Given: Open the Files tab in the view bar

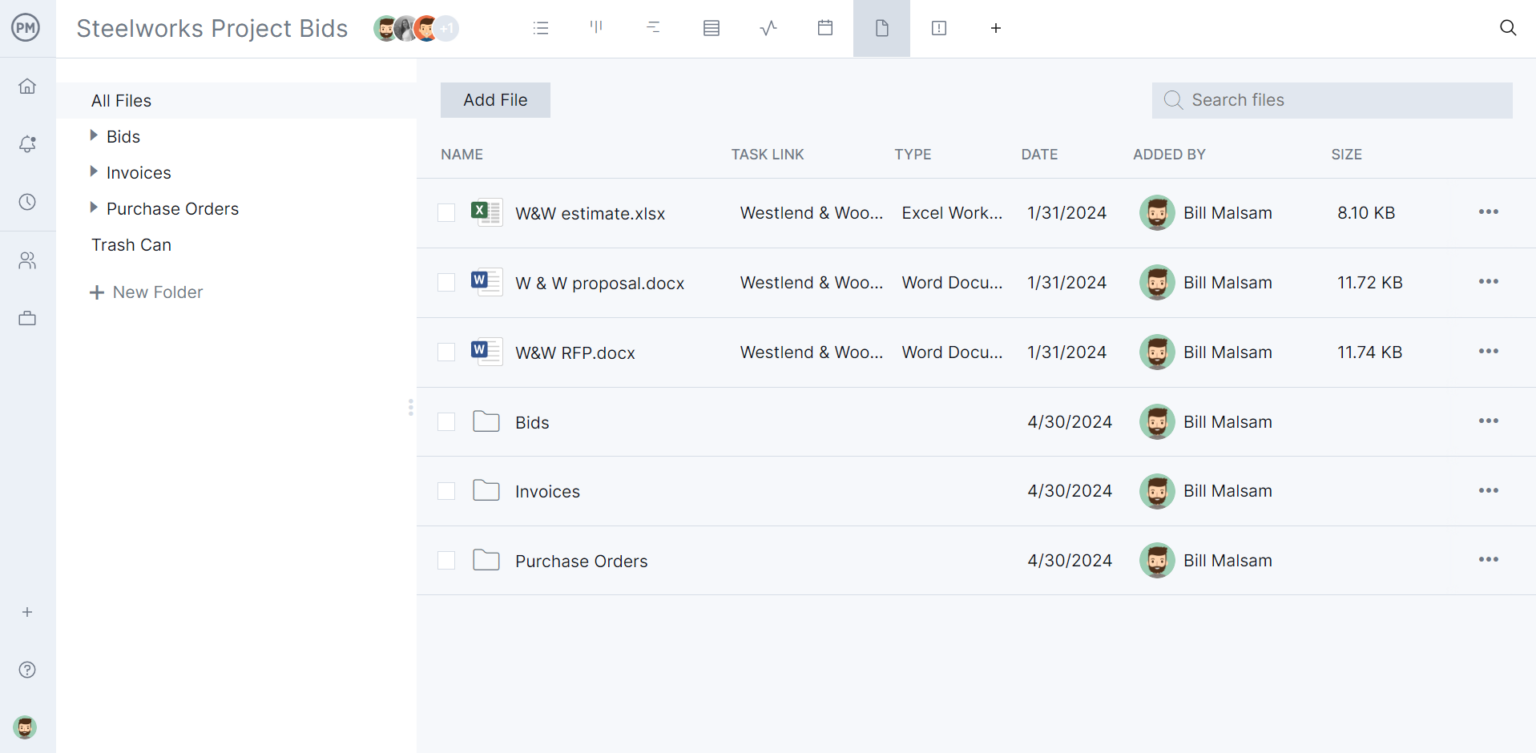Looking at the screenshot, I should [x=881, y=28].
